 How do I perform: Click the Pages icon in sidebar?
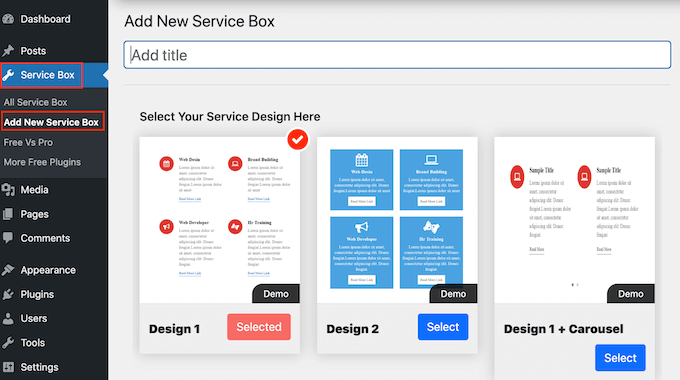pyautogui.click(x=8, y=214)
